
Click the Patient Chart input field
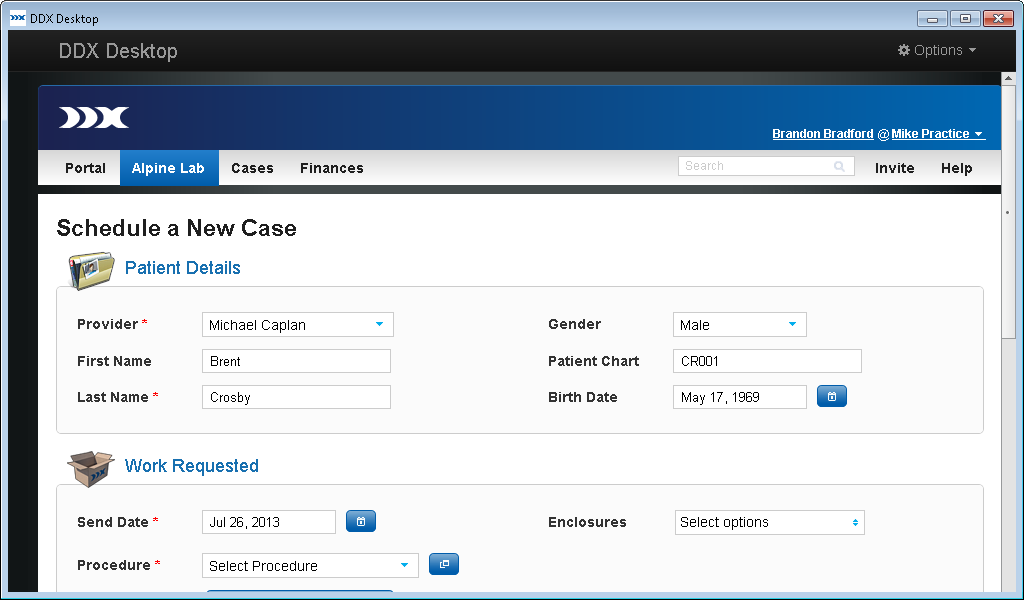tap(766, 361)
